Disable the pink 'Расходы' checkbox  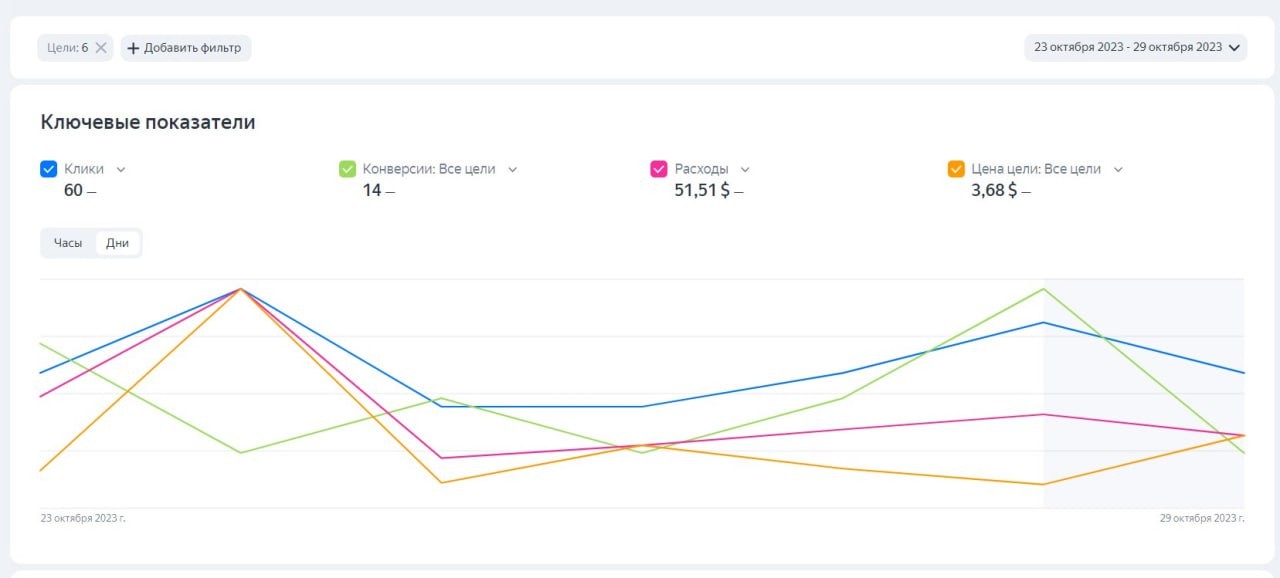659,169
